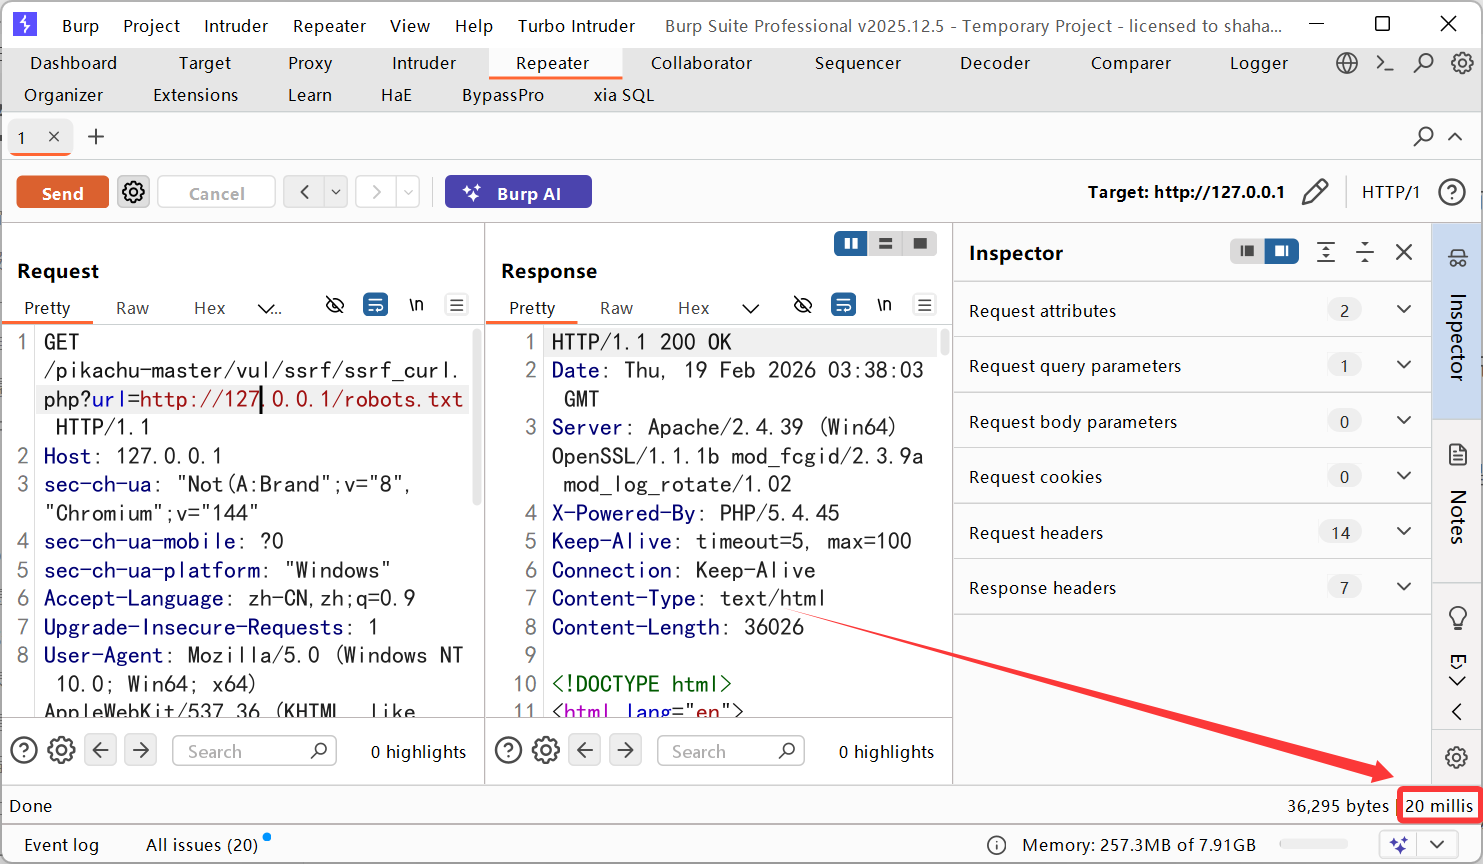1483x864 pixels.
Task: Toggle non-printable characters in Request
Action: tap(335, 305)
